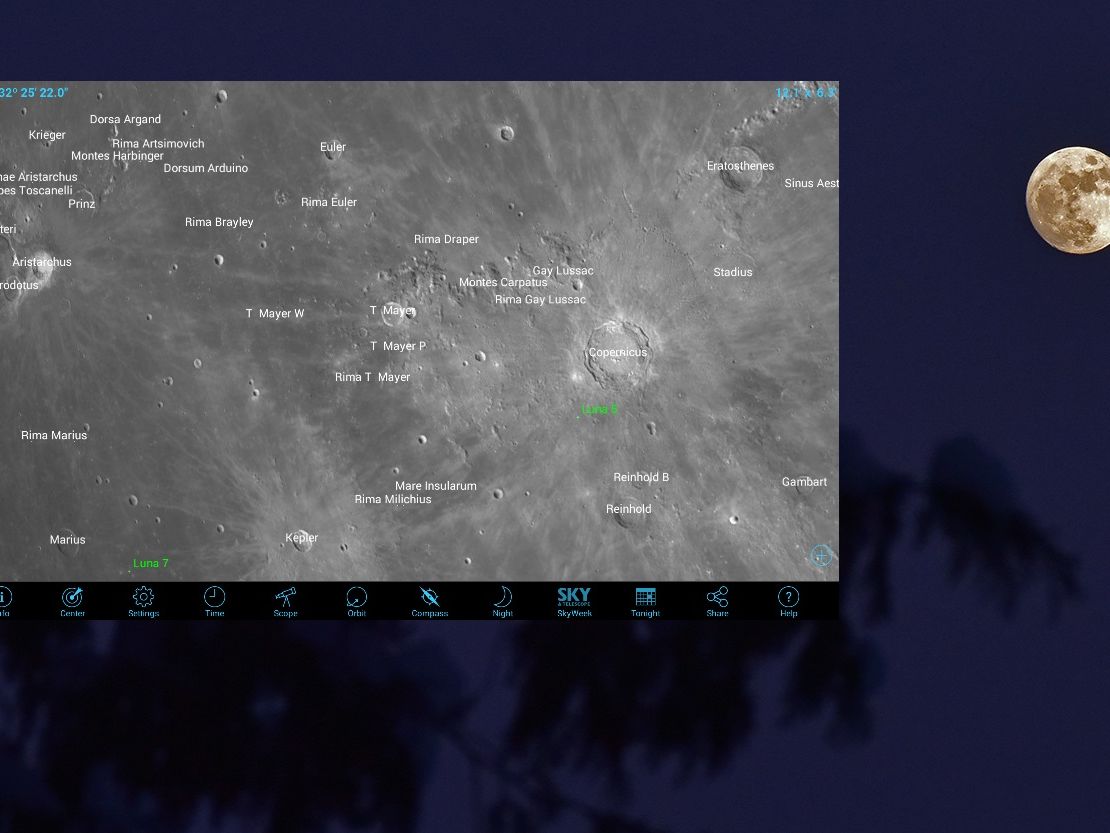The width and height of the screenshot is (1110, 833).
Task: Click the Krieger crater label
Action: click(x=47, y=135)
